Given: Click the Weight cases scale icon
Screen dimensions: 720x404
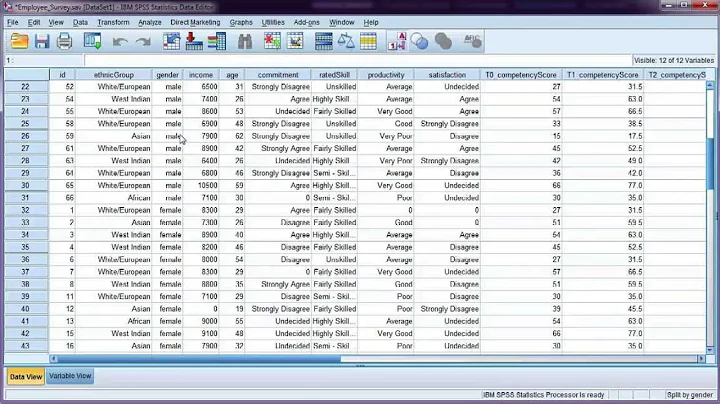Looking at the screenshot, I should pyautogui.click(x=346, y=41).
